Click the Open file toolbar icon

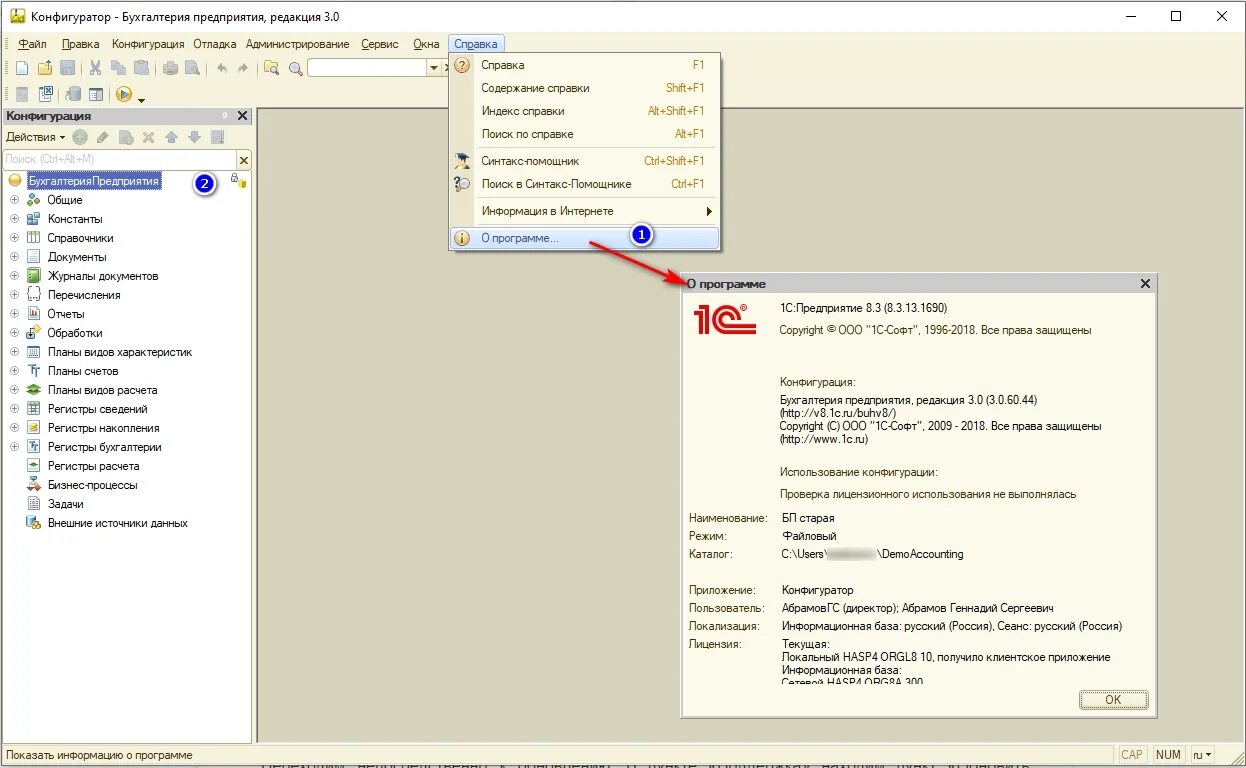click(45, 68)
